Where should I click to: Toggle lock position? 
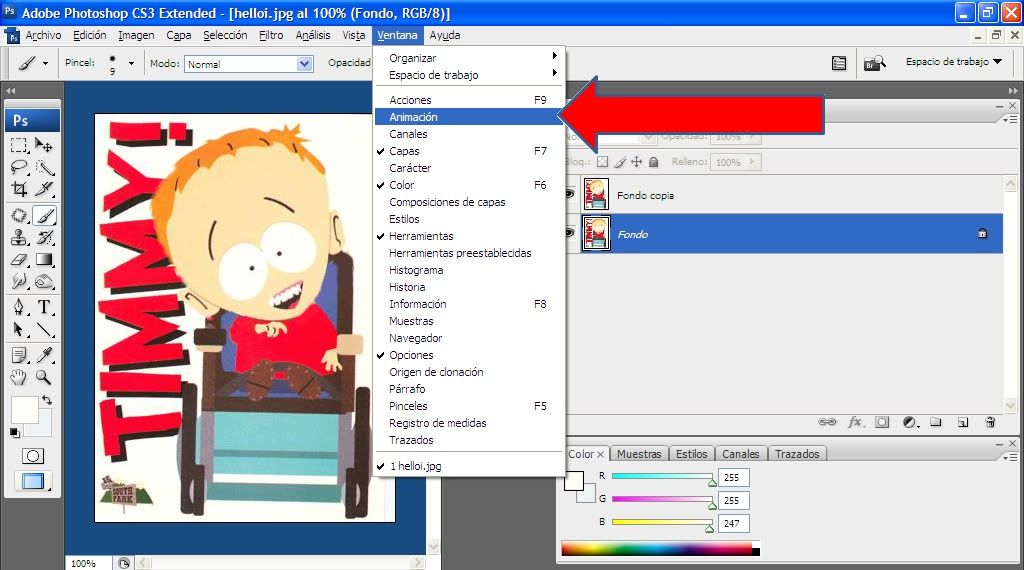tap(636, 161)
